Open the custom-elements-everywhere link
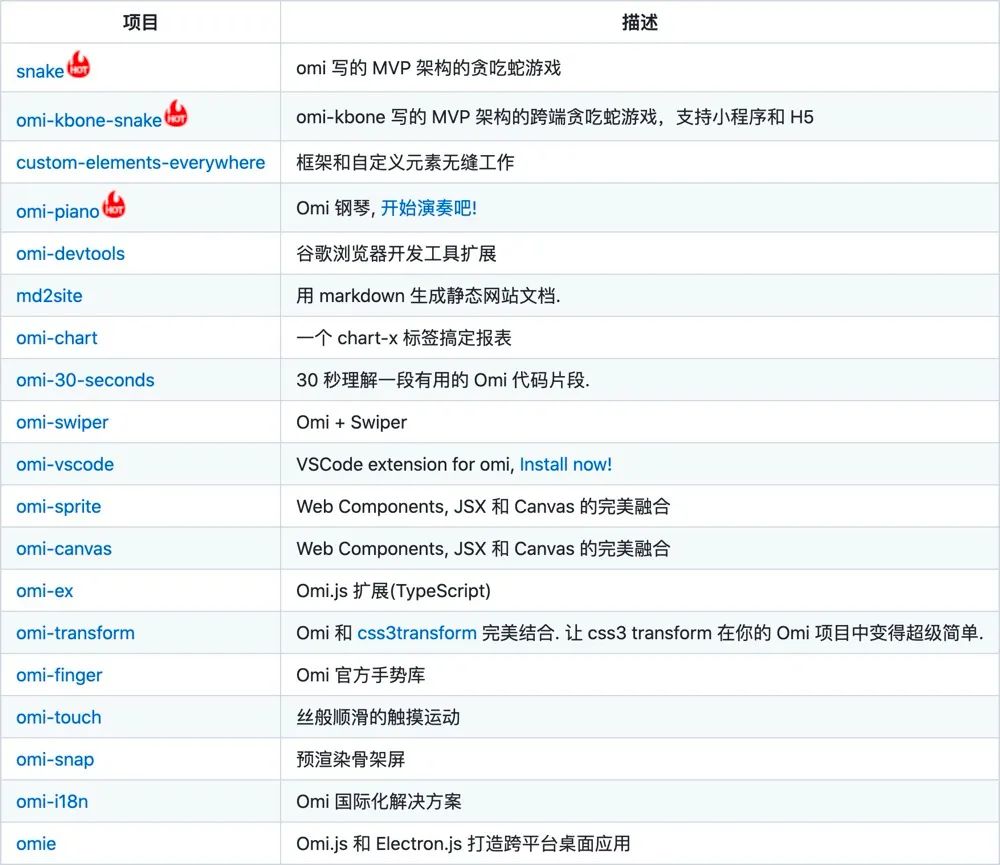The width and height of the screenshot is (1000, 865). 140,163
